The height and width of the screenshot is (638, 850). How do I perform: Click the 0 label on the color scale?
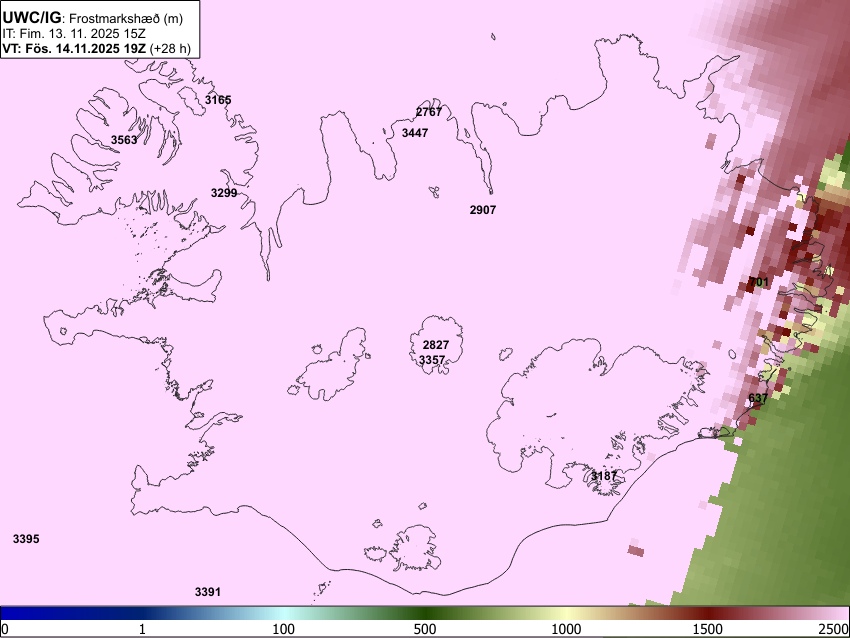pos(5,629)
